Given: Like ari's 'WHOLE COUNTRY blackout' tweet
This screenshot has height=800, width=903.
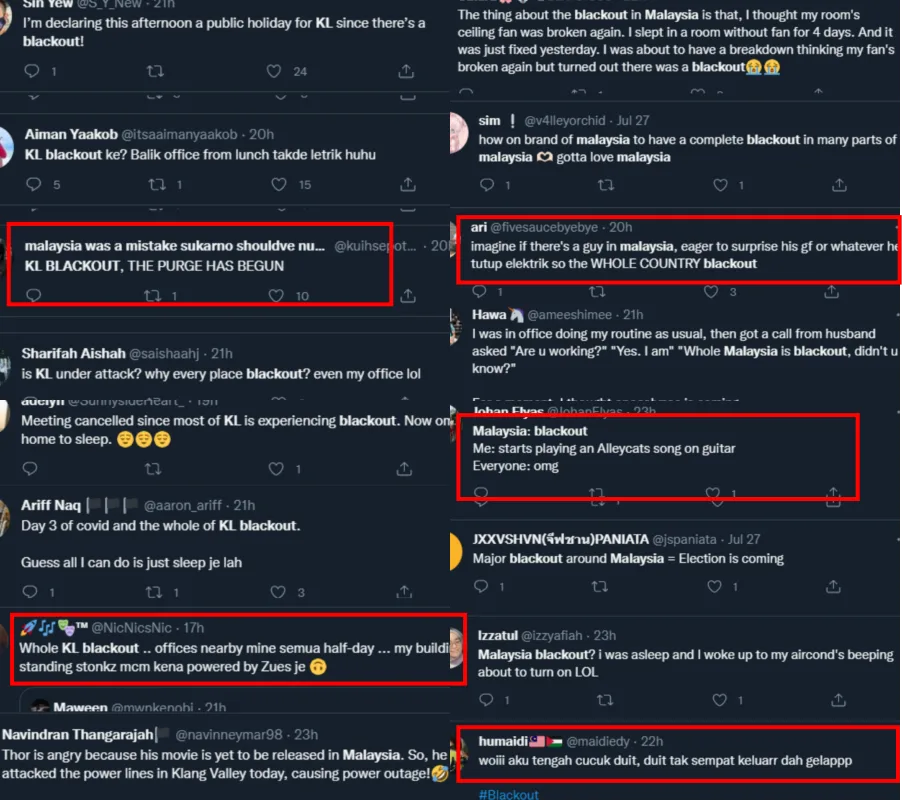Looking at the screenshot, I should pos(711,292).
